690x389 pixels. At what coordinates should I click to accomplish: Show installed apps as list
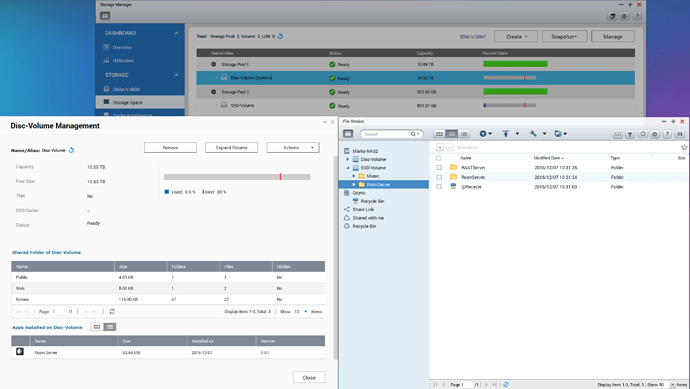point(110,327)
